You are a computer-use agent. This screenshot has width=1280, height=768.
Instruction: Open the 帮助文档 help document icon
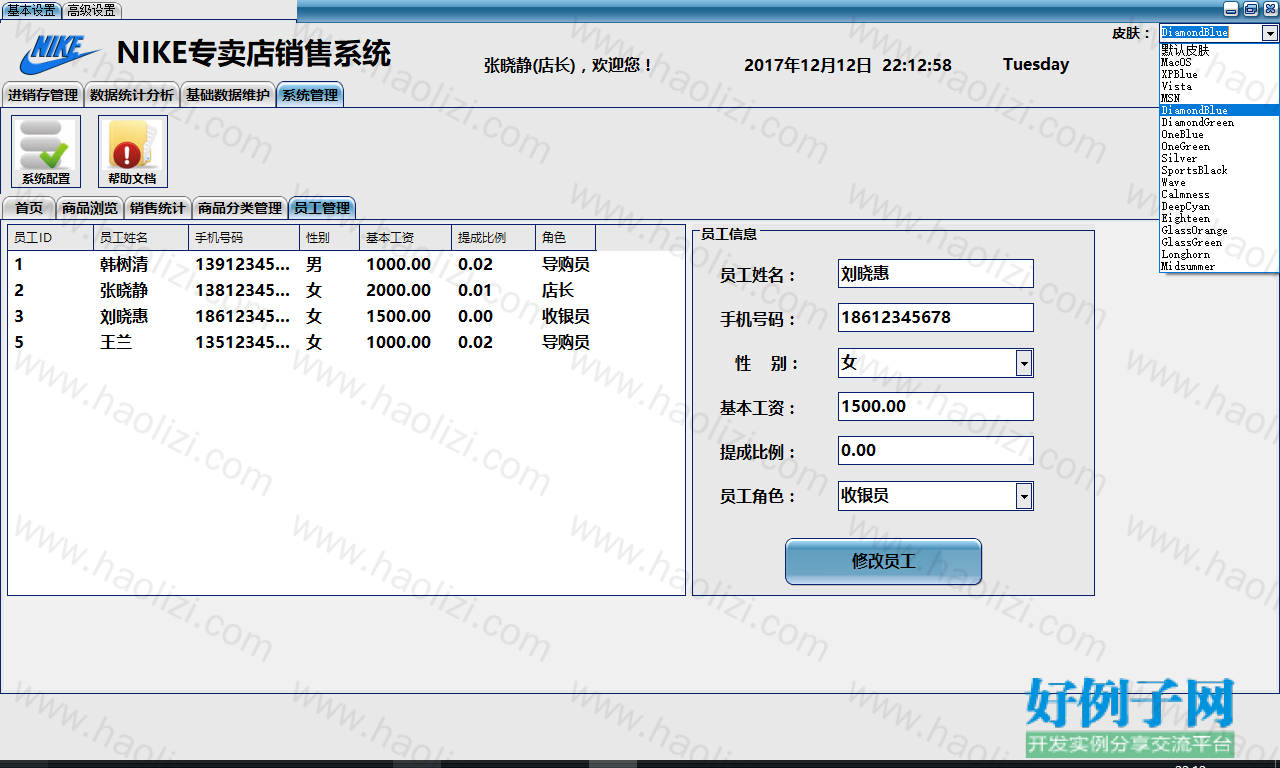132,151
